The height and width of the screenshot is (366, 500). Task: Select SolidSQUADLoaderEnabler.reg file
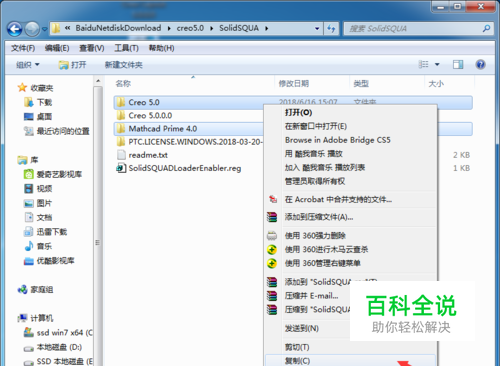click(x=178, y=168)
